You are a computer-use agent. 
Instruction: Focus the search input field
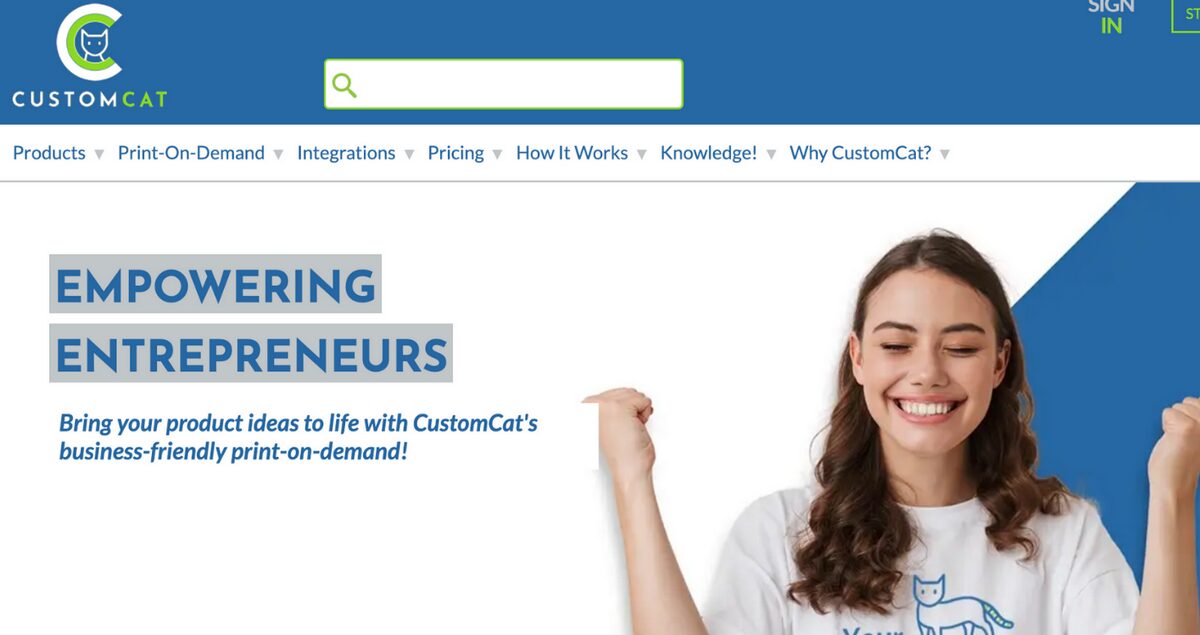tap(503, 84)
